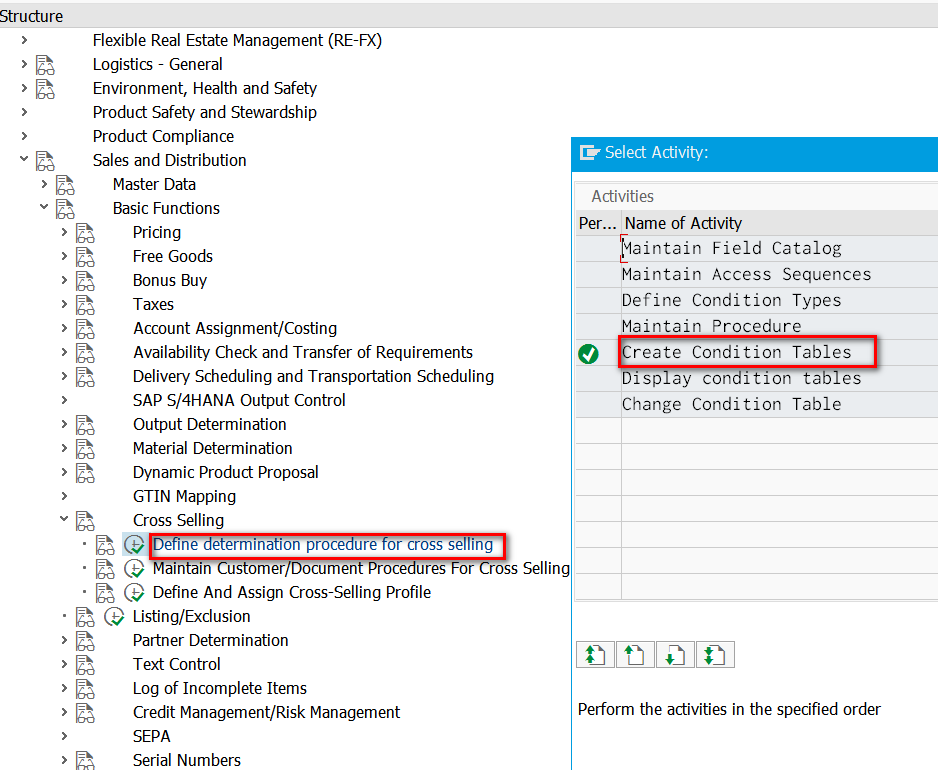The width and height of the screenshot is (938, 770).
Task: Select Maintain Procedure activity
Action: tap(711, 326)
